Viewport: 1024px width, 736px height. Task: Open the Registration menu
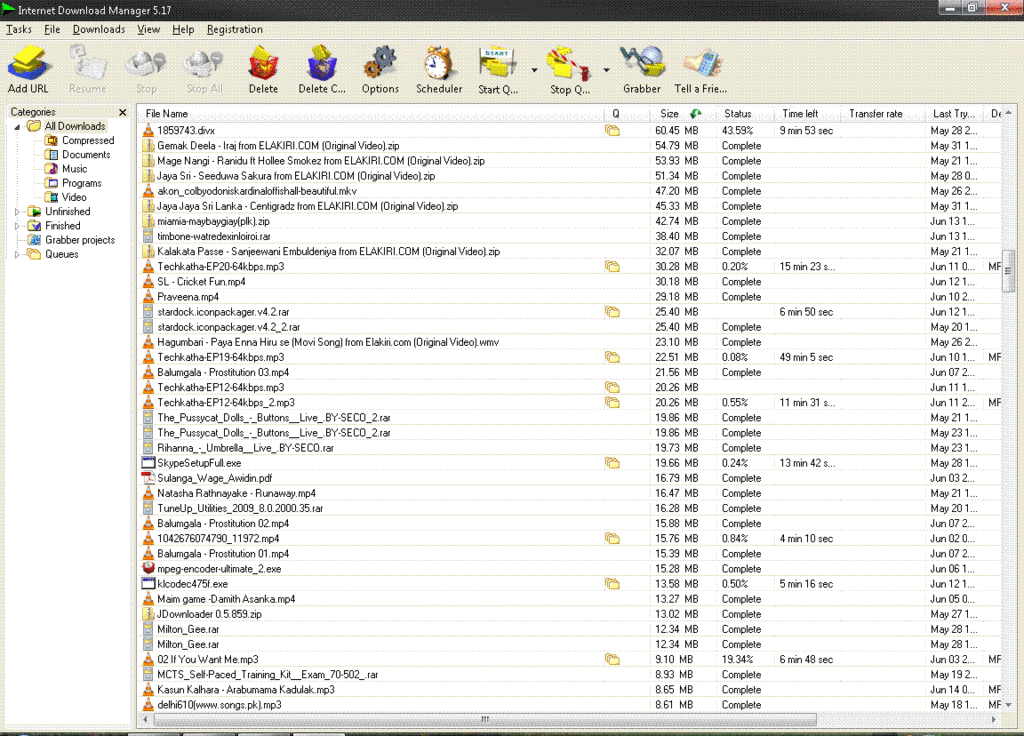(x=234, y=29)
